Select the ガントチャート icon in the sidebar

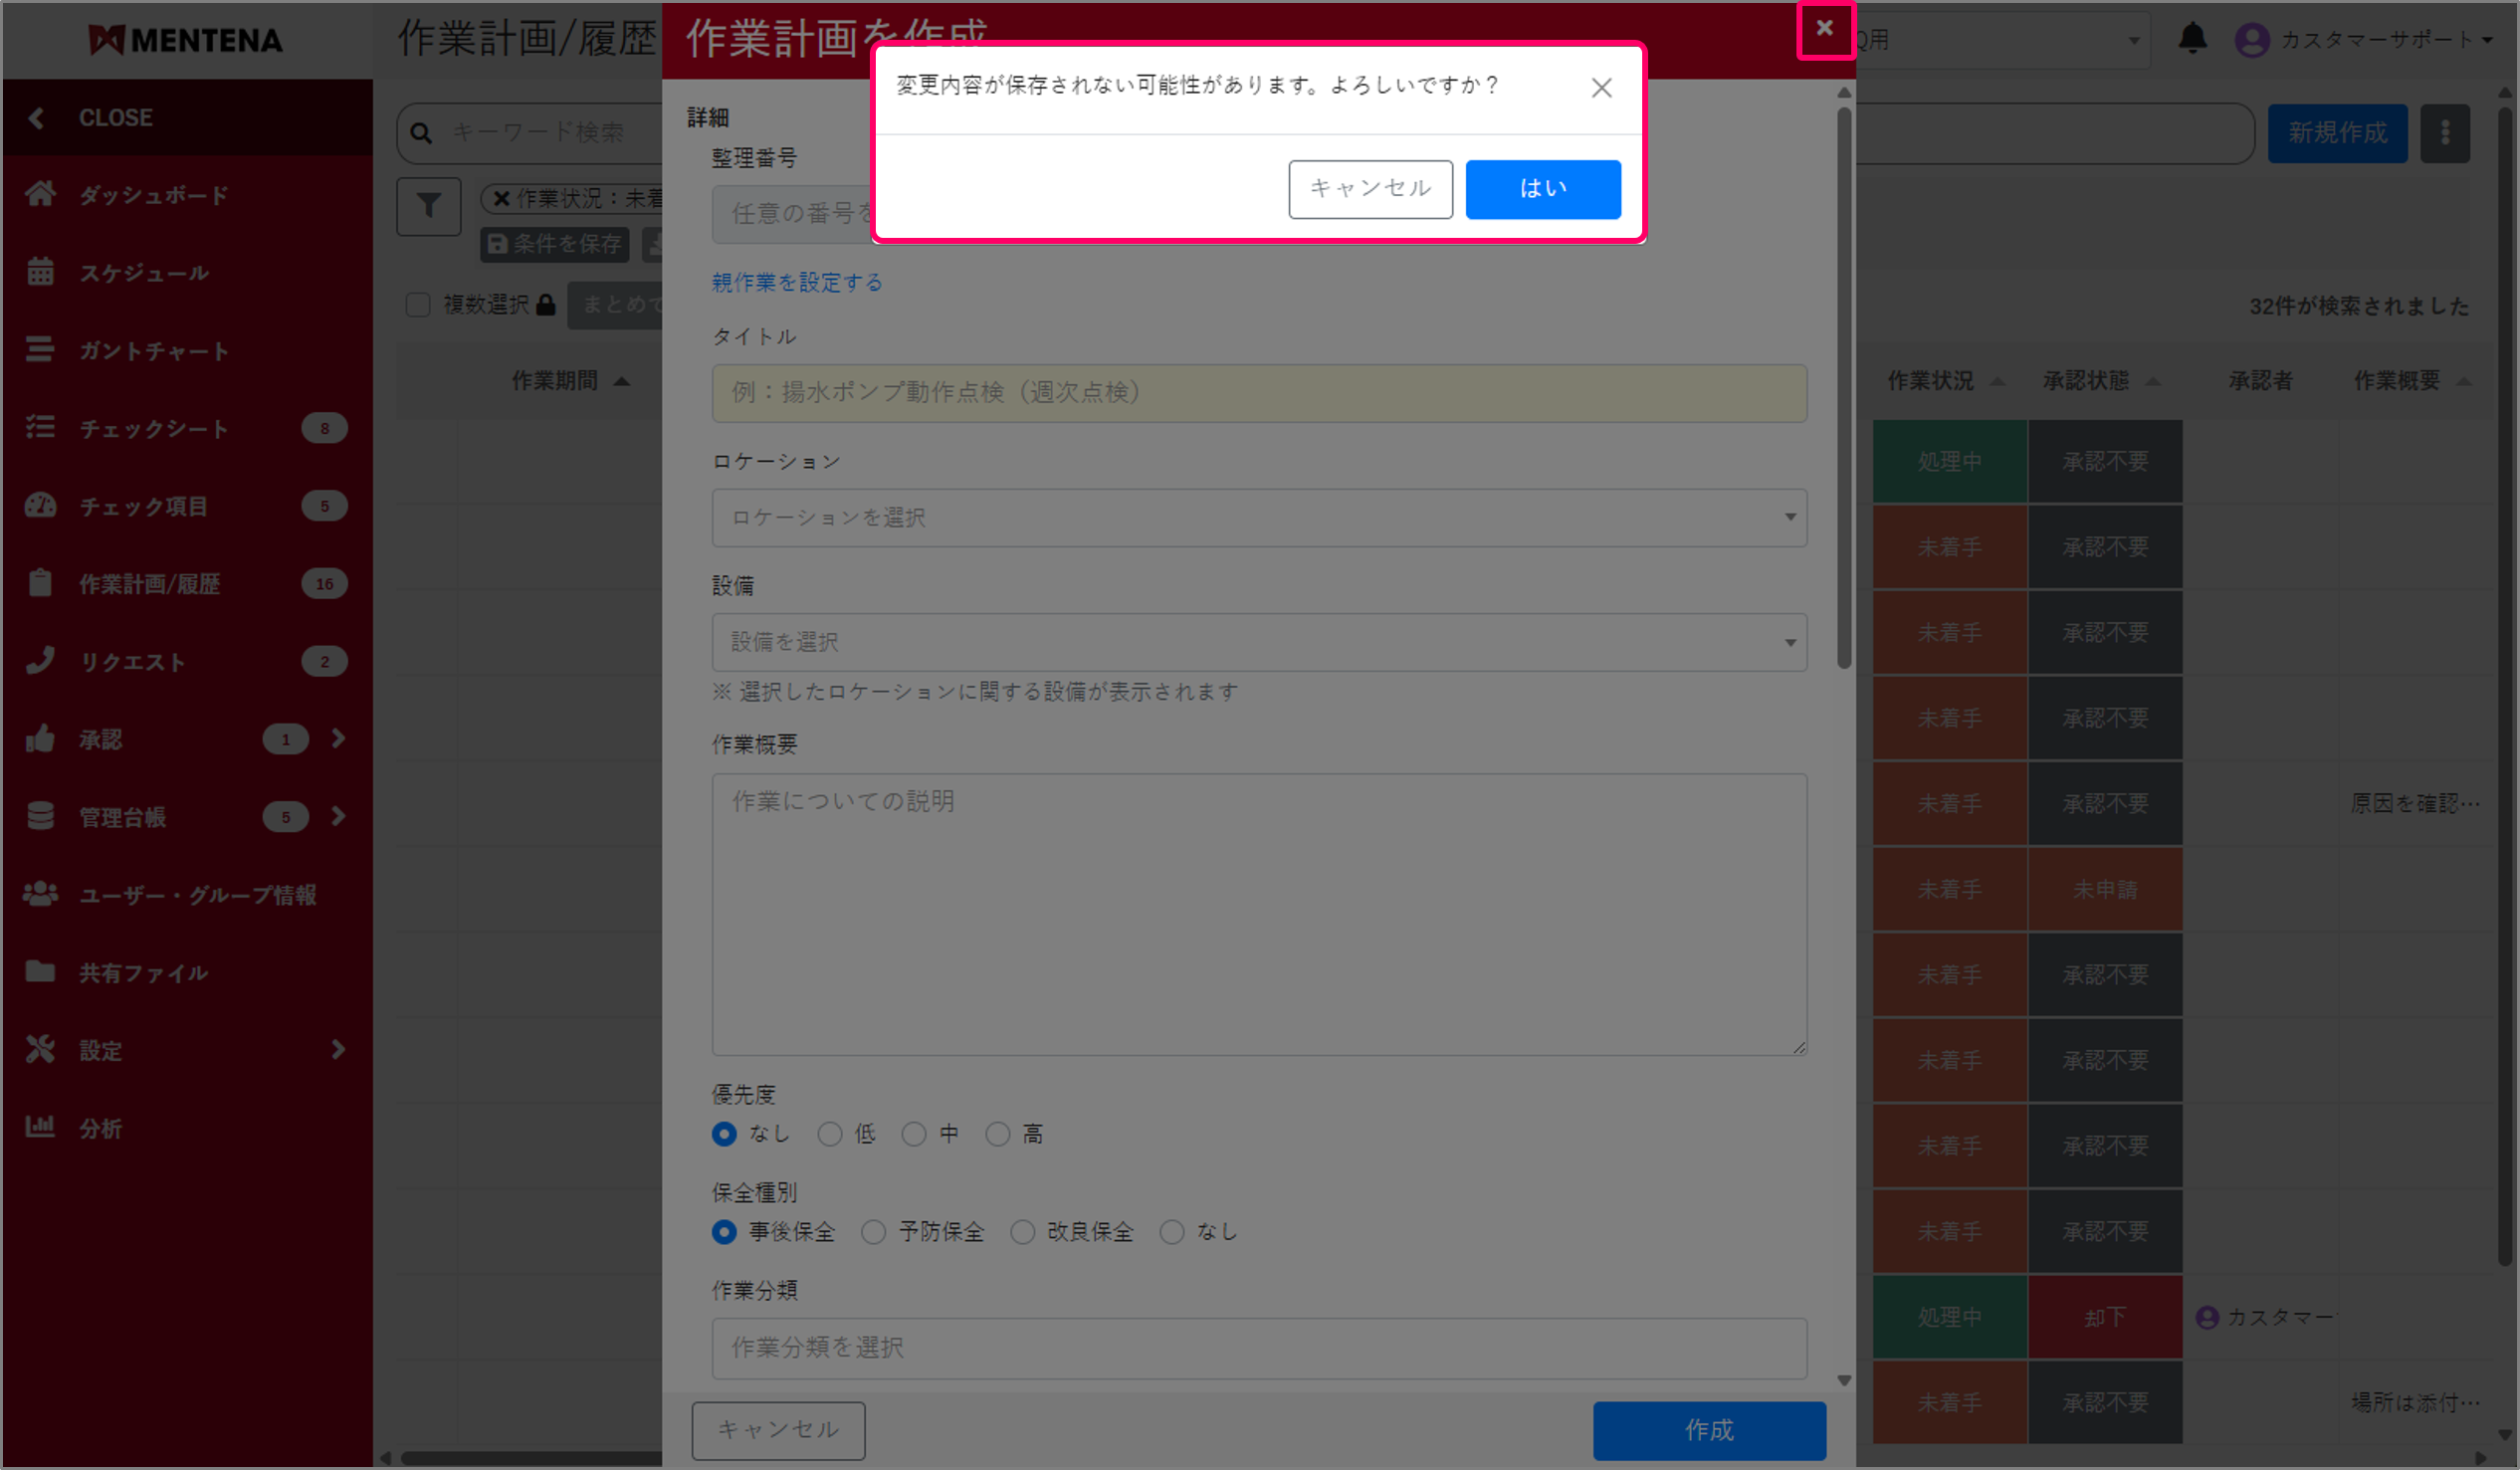pos(41,350)
